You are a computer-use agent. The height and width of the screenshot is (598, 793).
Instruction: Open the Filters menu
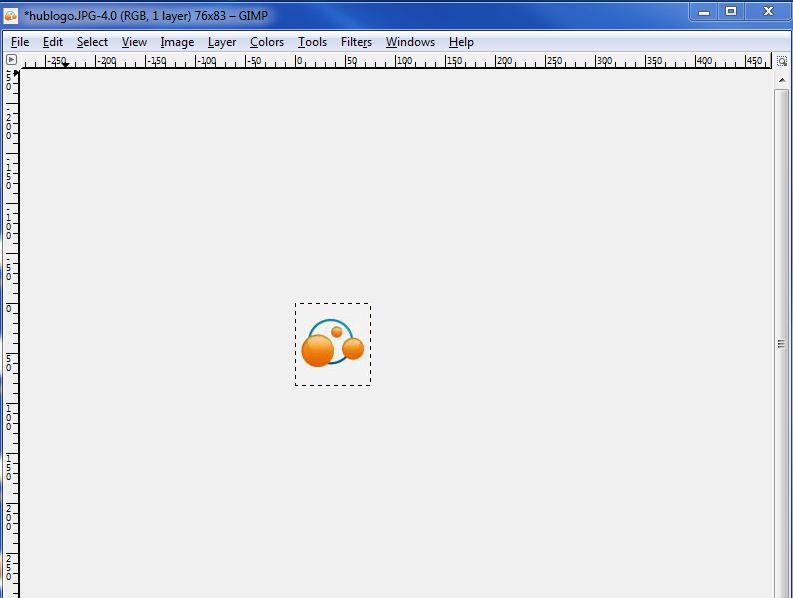click(x=356, y=42)
